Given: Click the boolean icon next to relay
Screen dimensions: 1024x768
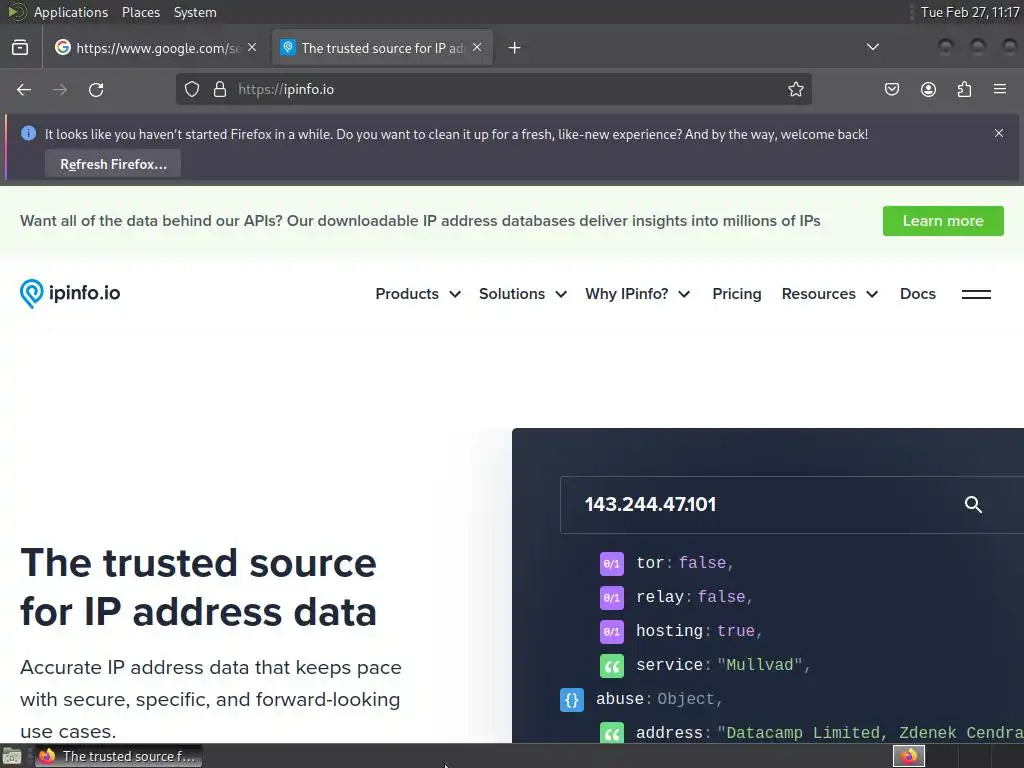Looking at the screenshot, I should [611, 597].
